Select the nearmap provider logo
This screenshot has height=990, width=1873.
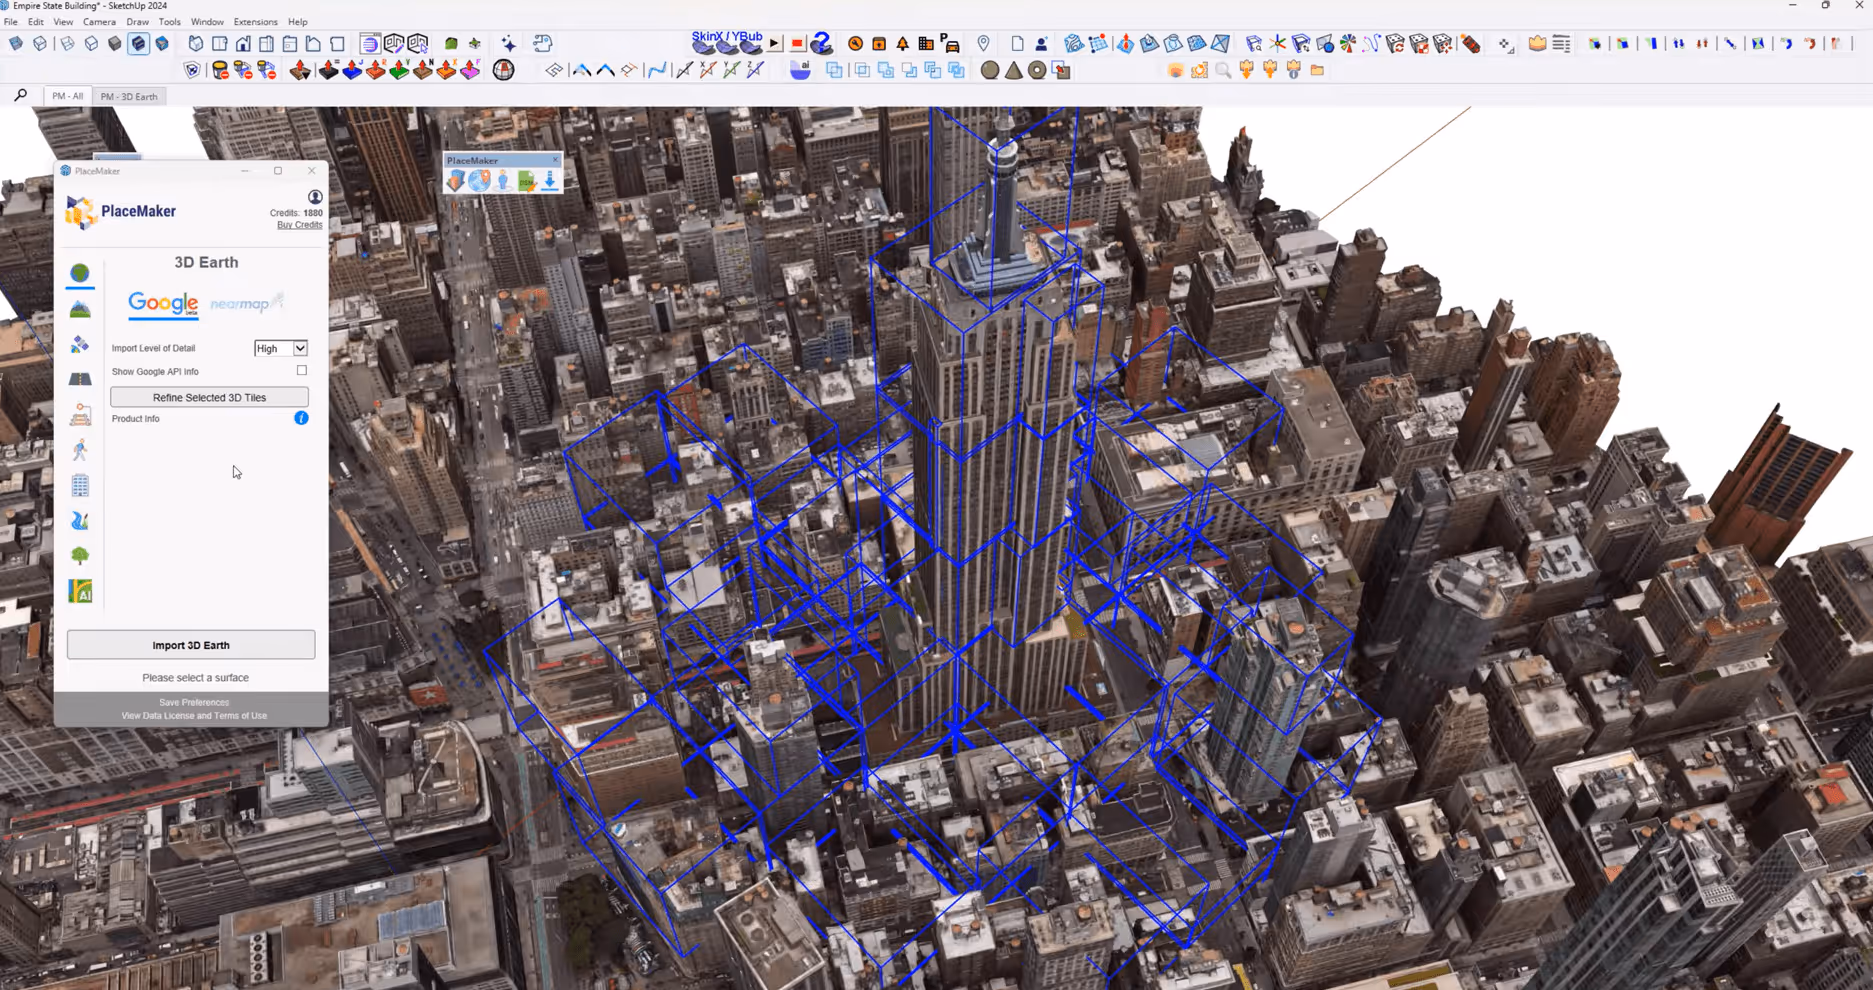point(246,303)
